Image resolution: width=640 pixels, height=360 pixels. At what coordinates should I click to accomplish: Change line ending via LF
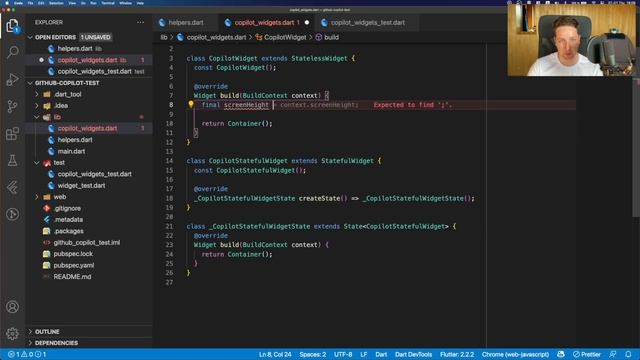click(364, 354)
